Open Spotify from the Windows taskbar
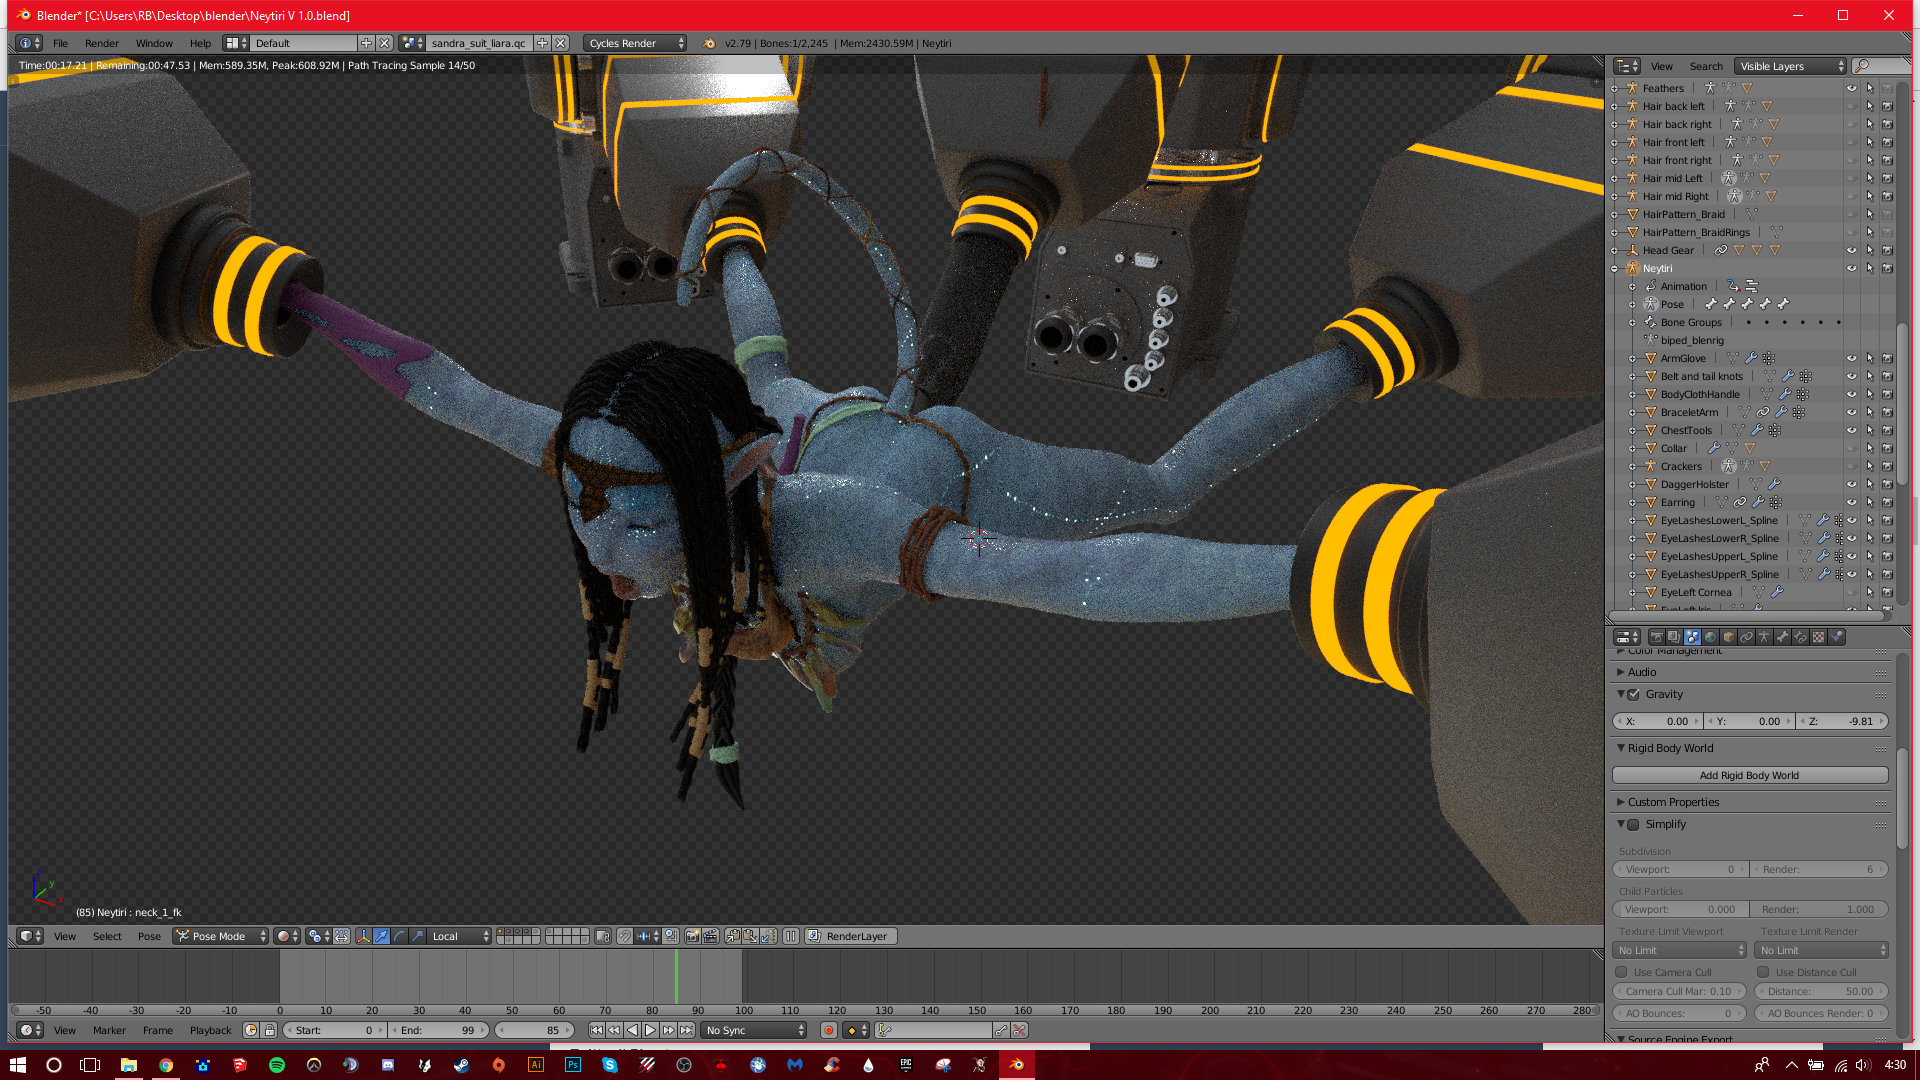The width and height of the screenshot is (1920, 1080). click(277, 1065)
